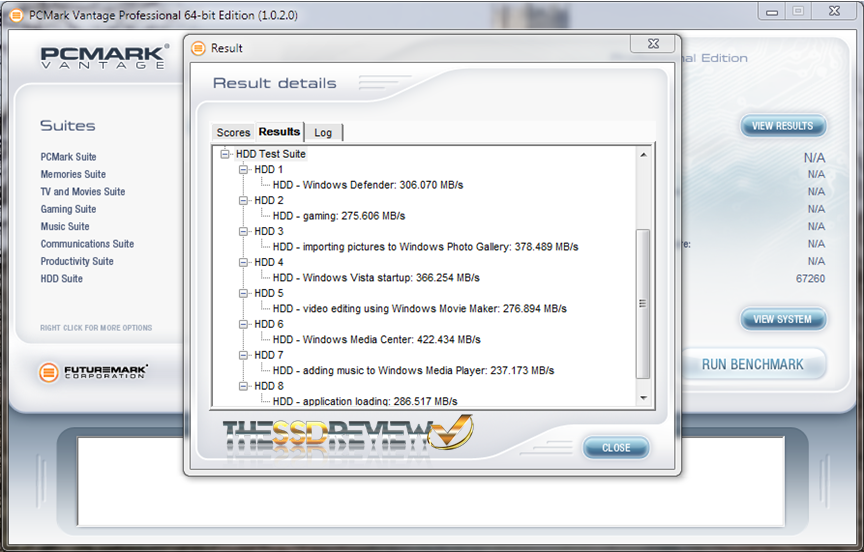Collapse the HDD Test Suite tree node
Image resolution: width=864 pixels, height=552 pixels.
point(225,154)
